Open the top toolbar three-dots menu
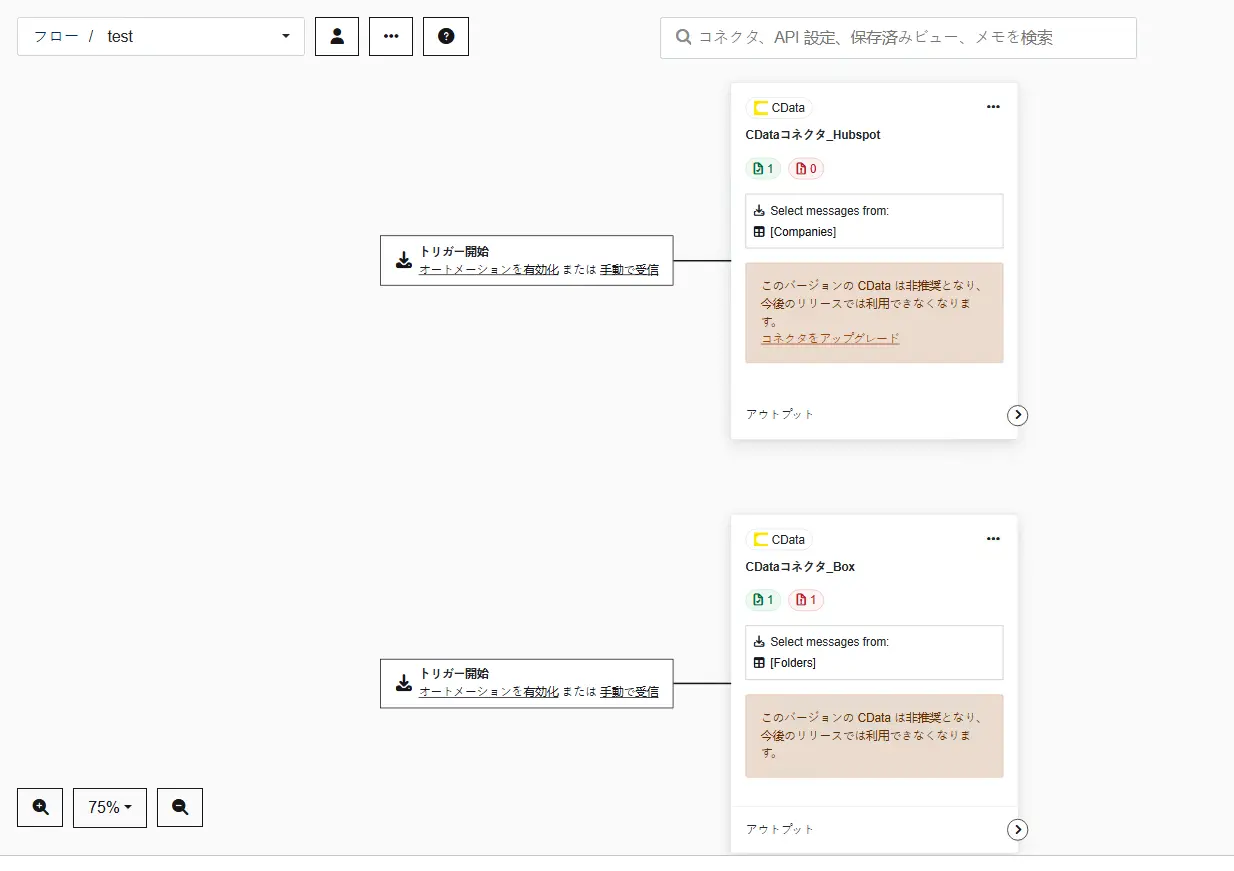The width and height of the screenshot is (1234, 871). click(x=391, y=36)
